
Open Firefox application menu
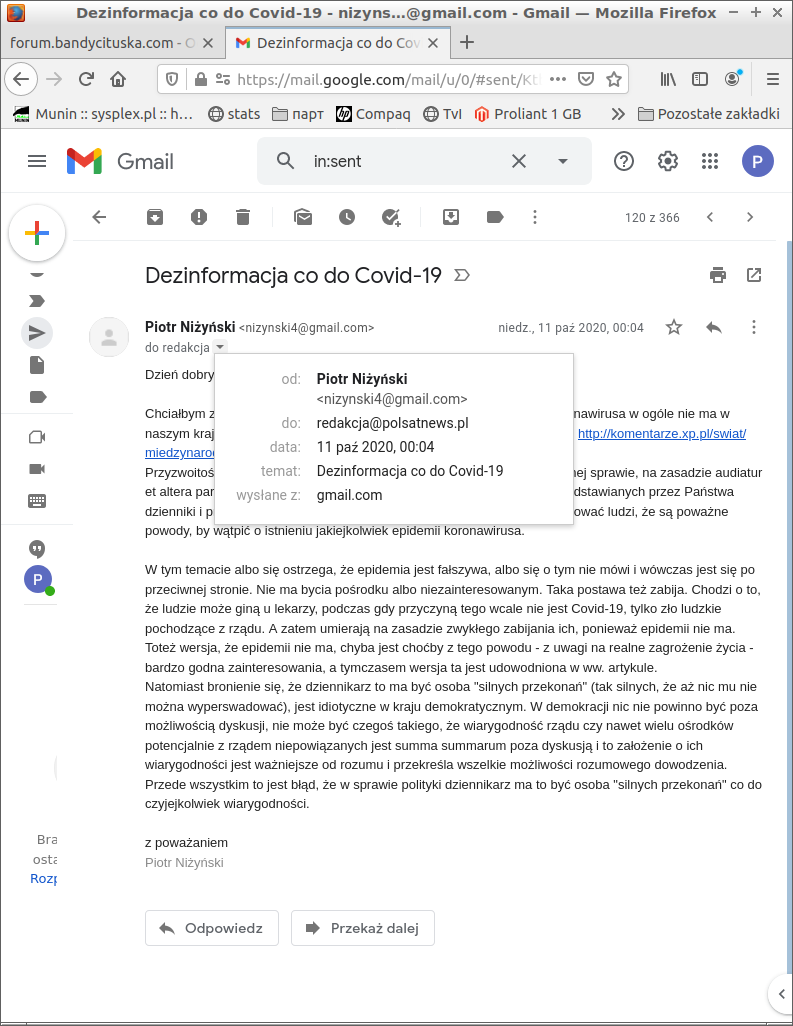coord(773,79)
